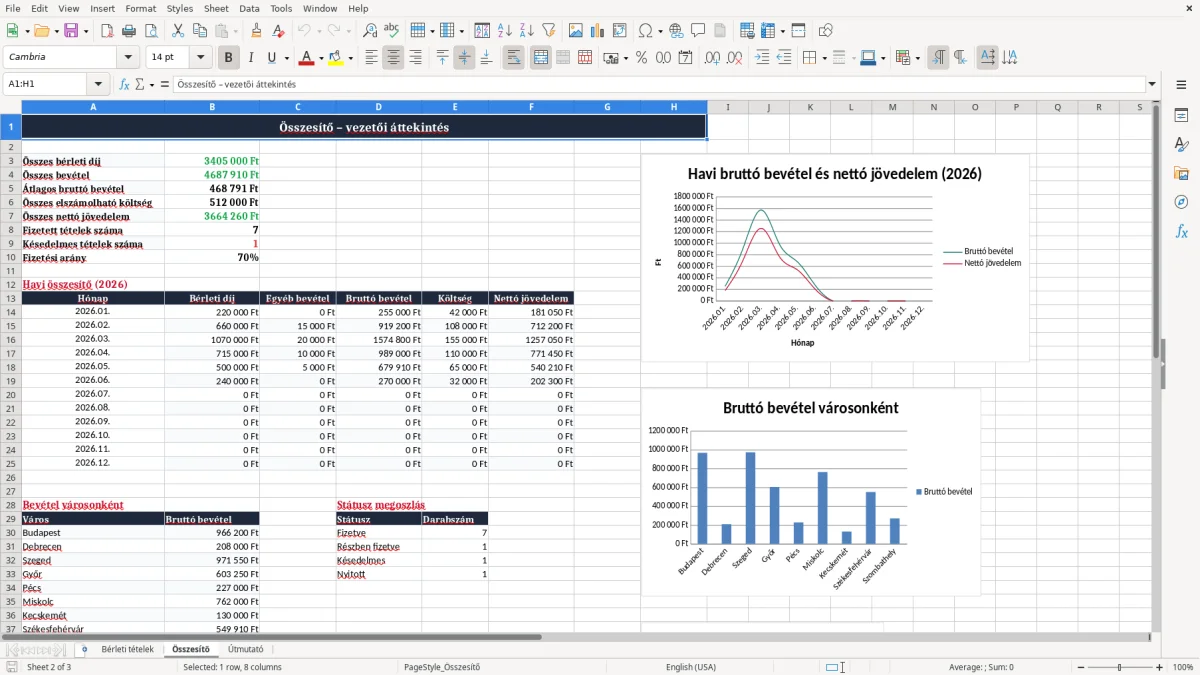Click the Save document icon
Image resolution: width=1200 pixels, height=675 pixels.
(71, 31)
